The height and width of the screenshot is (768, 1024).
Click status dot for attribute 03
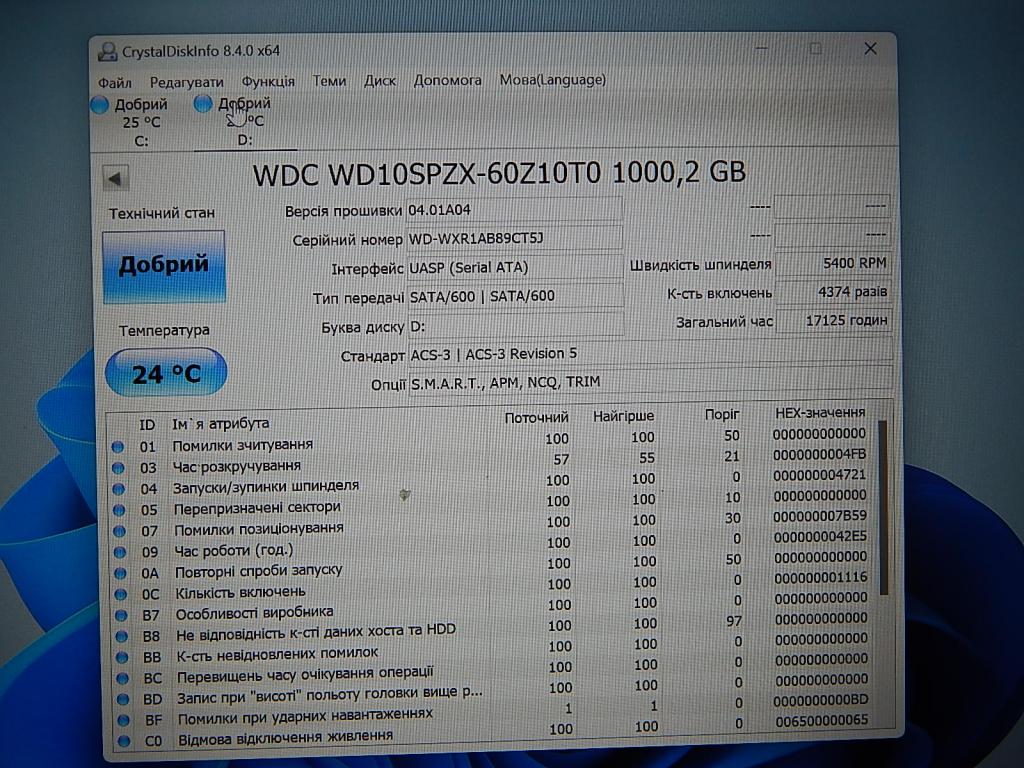pyautogui.click(x=118, y=468)
